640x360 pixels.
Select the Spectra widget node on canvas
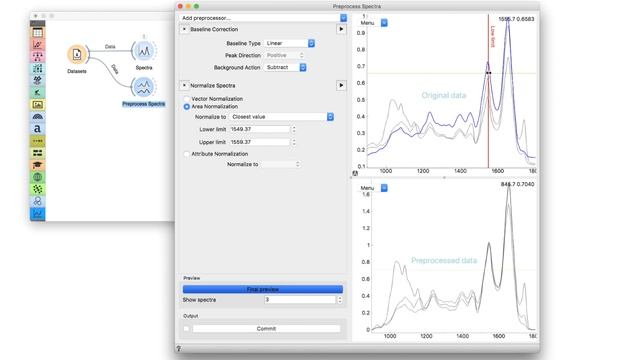(144, 51)
